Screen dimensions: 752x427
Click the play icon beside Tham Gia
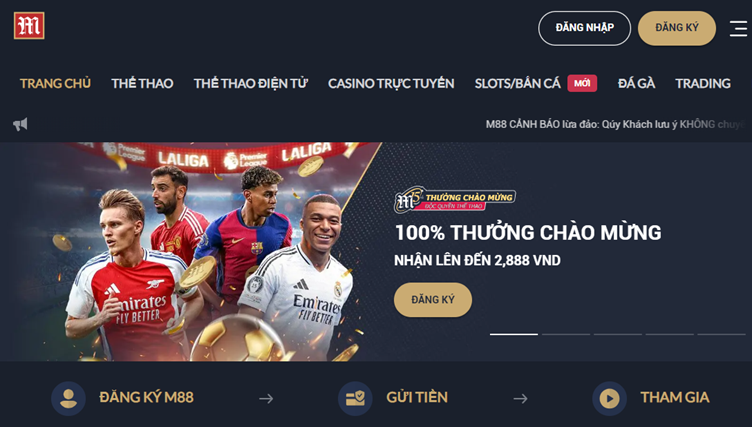(610, 398)
